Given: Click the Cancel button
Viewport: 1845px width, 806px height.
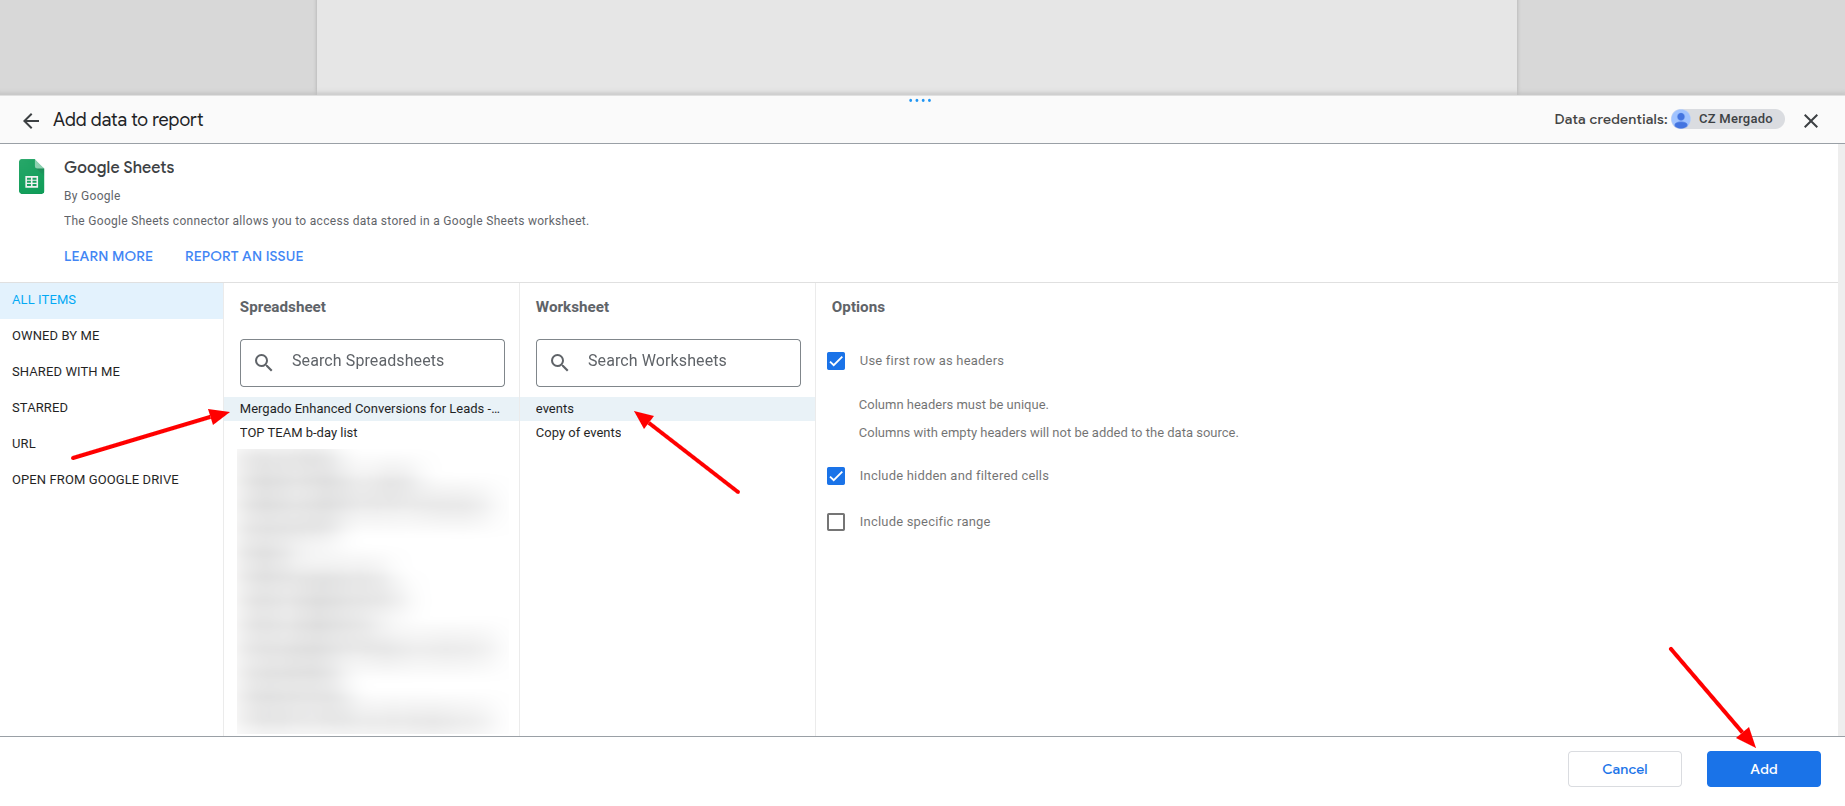Looking at the screenshot, I should 1624,769.
